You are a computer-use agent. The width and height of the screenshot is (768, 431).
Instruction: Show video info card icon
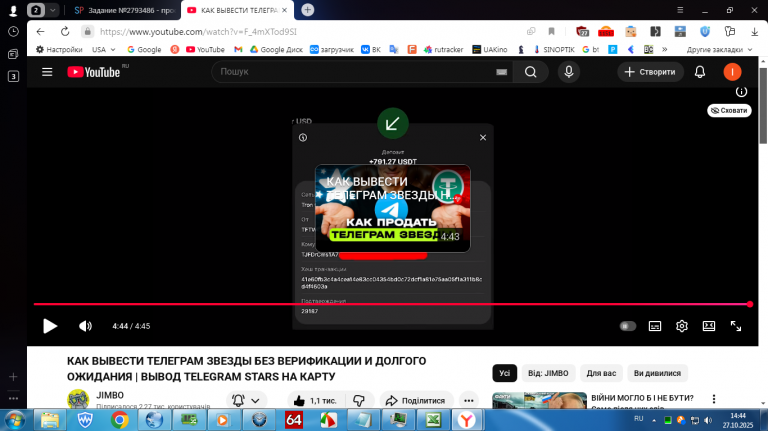click(741, 92)
